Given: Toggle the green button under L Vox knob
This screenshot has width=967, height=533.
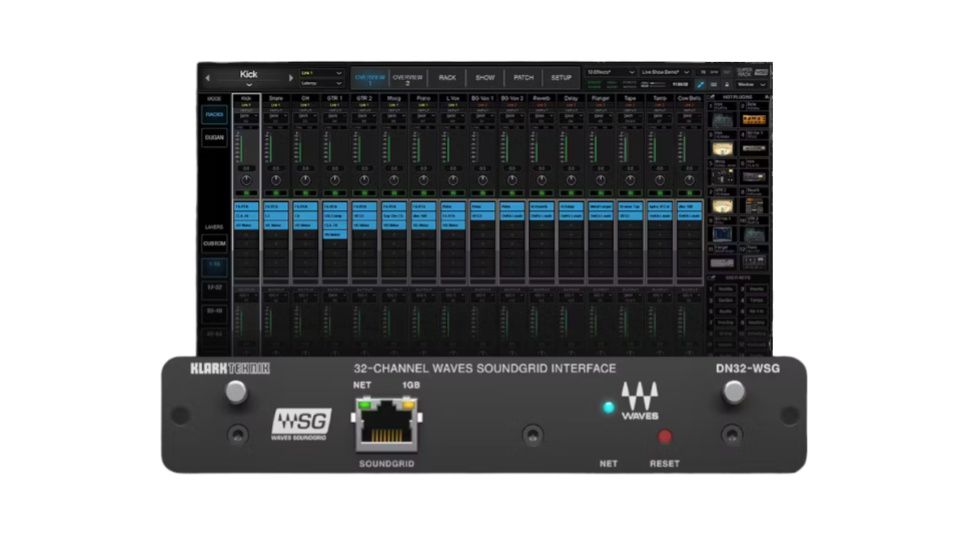Looking at the screenshot, I should [x=453, y=193].
